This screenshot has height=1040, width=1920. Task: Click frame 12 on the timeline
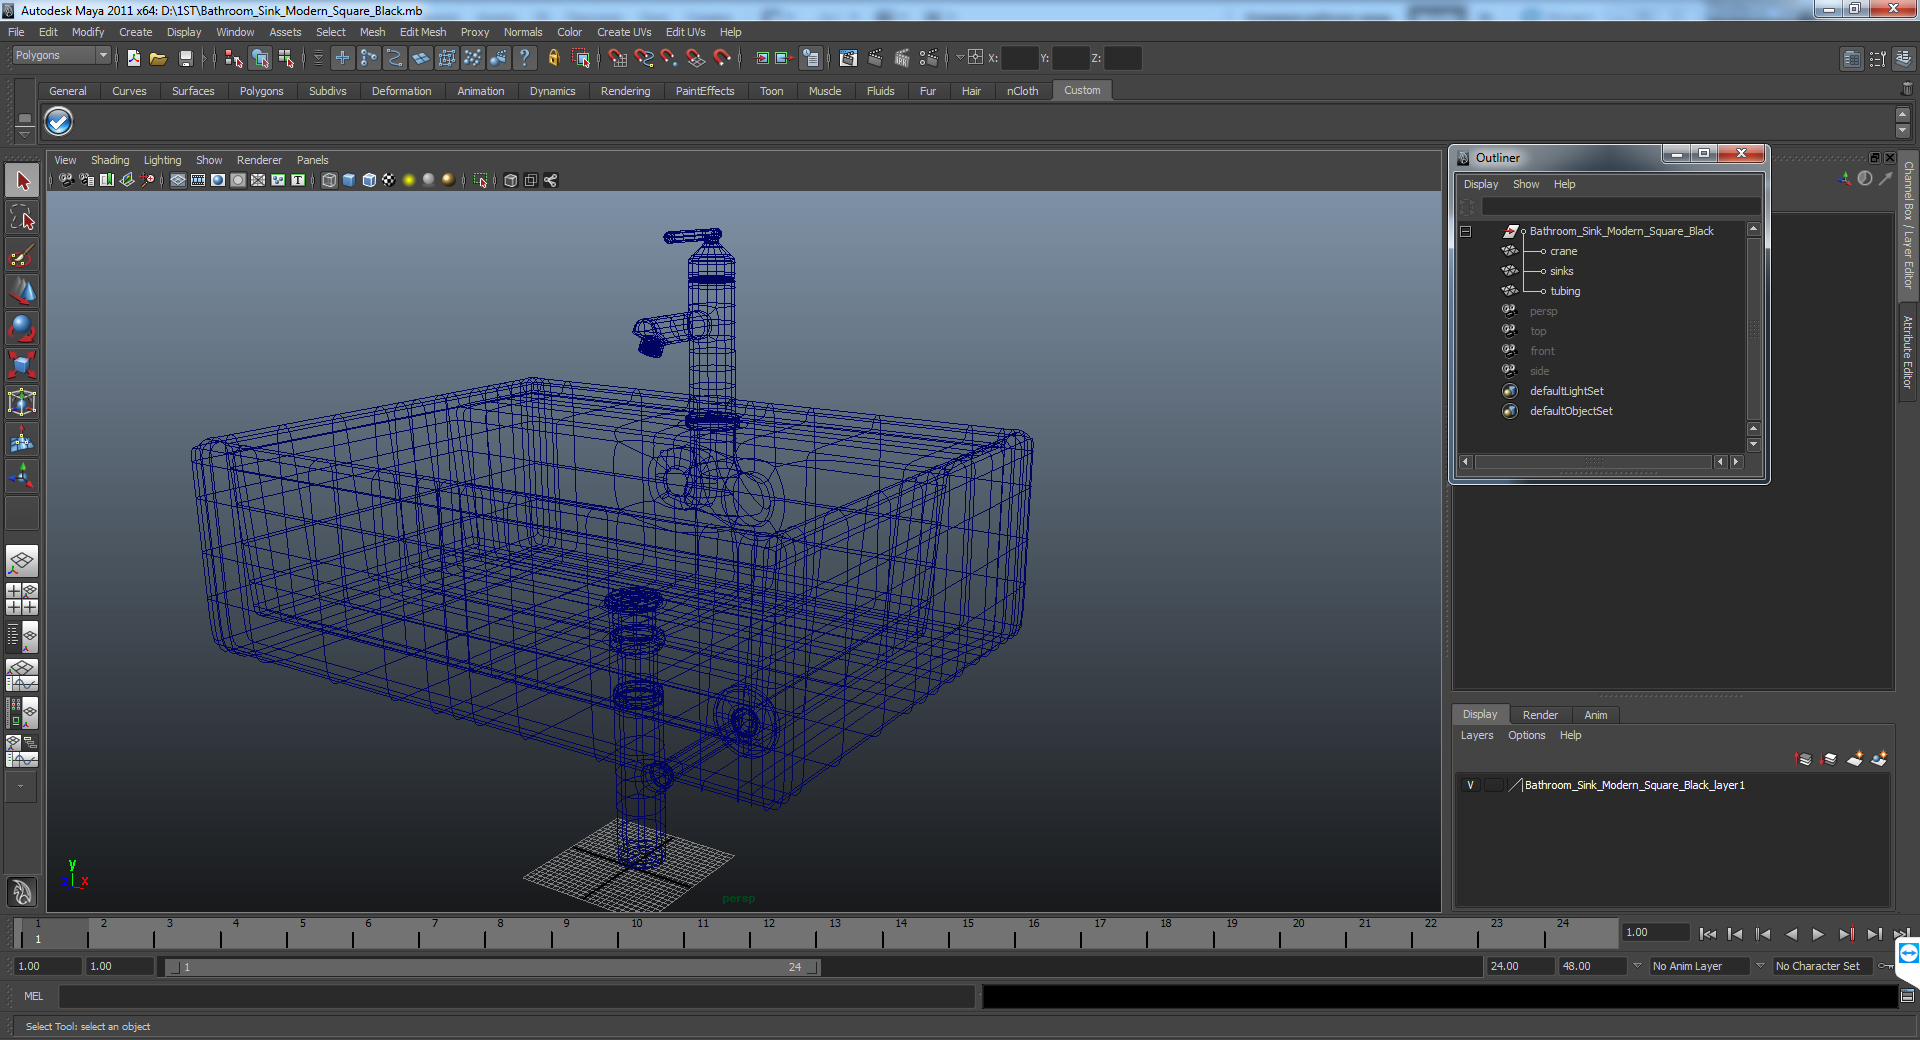click(x=768, y=933)
